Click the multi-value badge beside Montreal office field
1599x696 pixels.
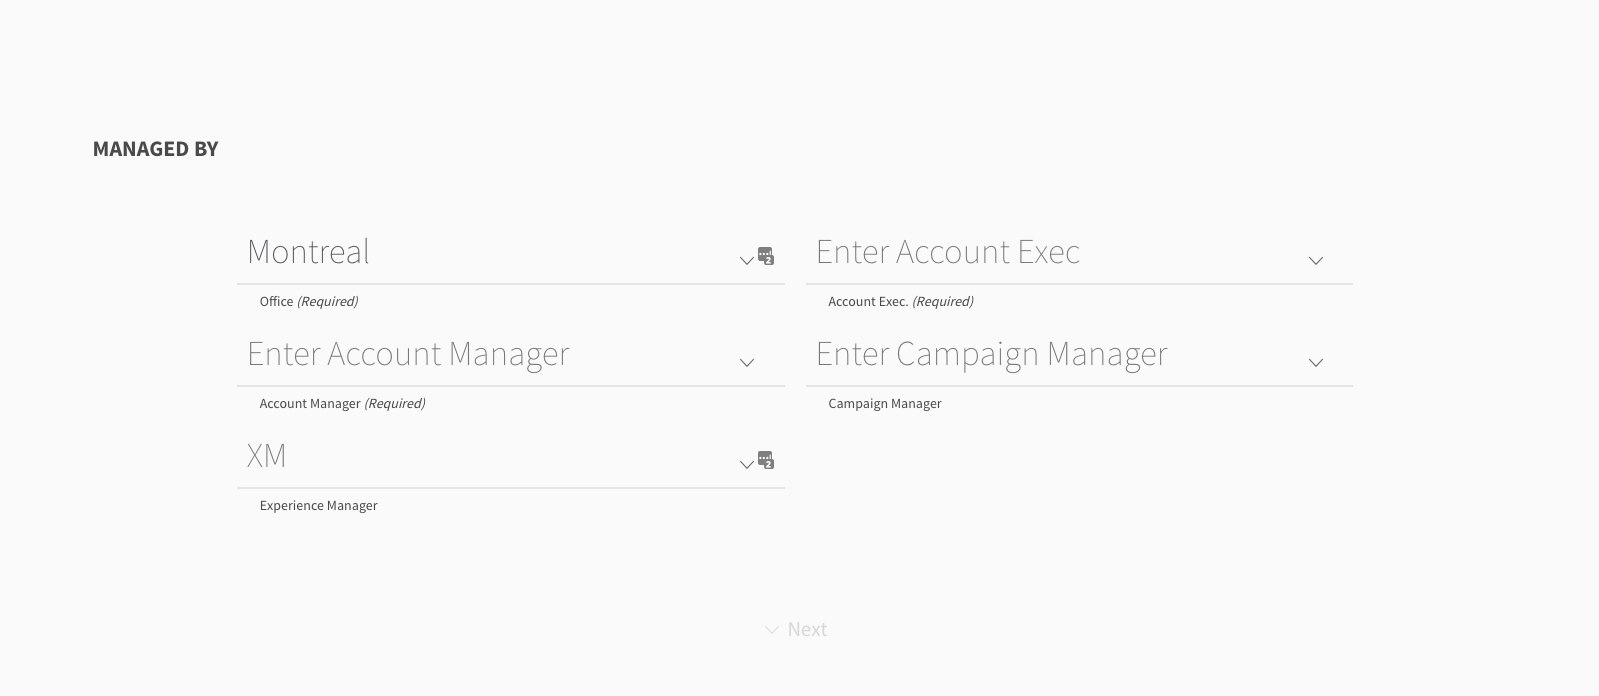pos(766,257)
